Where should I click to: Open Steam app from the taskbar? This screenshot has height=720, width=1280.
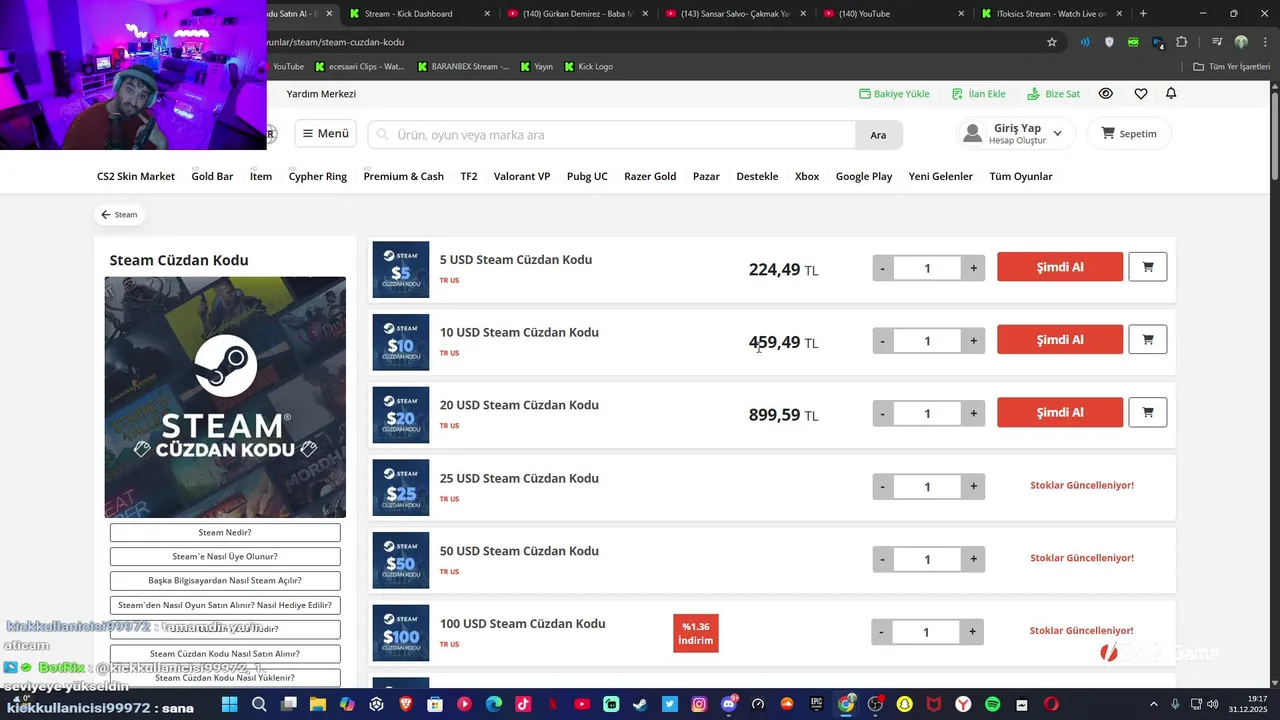(640, 704)
